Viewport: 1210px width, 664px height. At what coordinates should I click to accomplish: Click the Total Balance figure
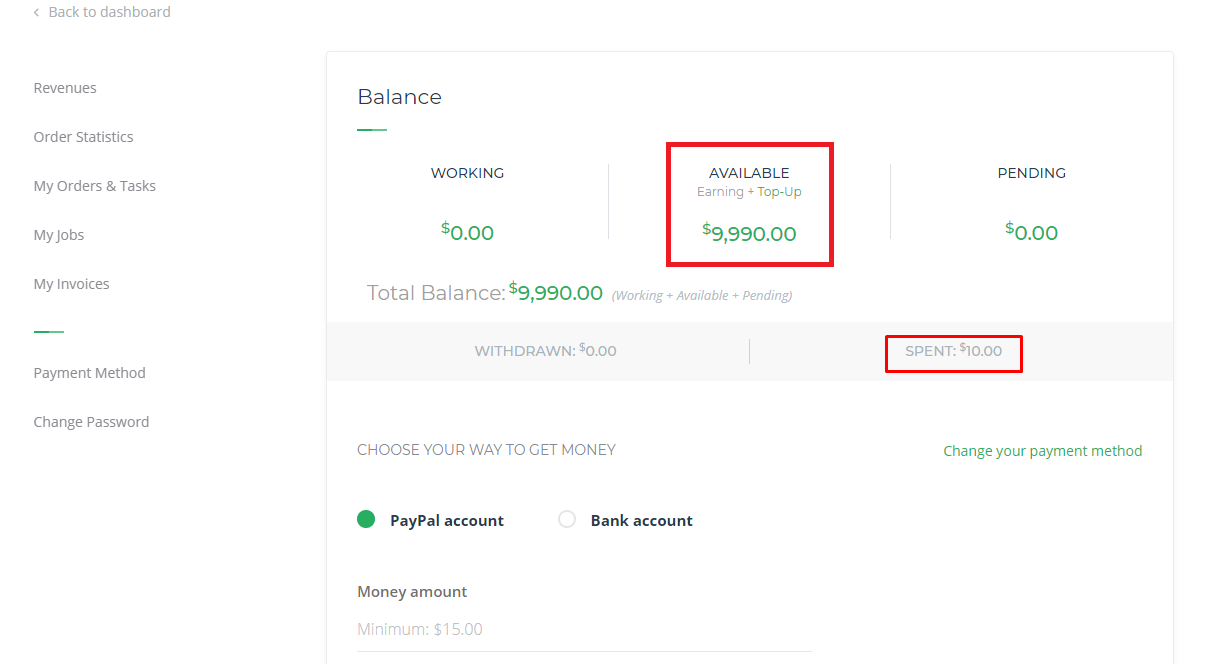[556, 293]
